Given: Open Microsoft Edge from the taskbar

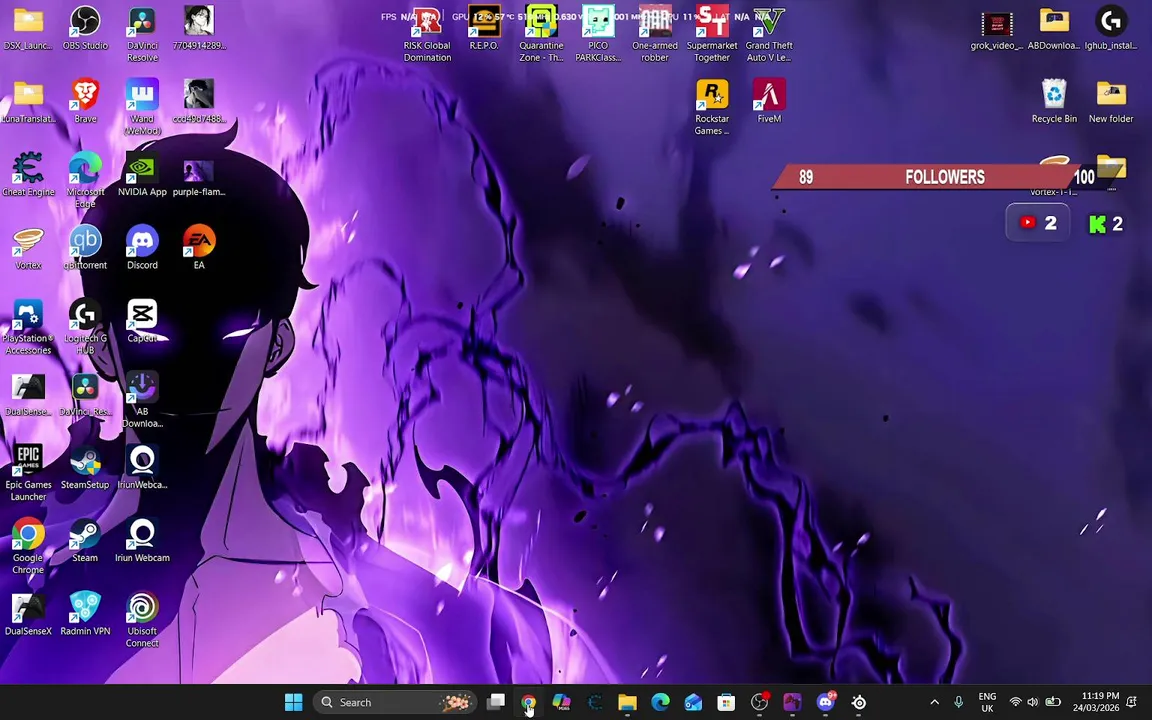Looking at the screenshot, I should [x=660, y=702].
